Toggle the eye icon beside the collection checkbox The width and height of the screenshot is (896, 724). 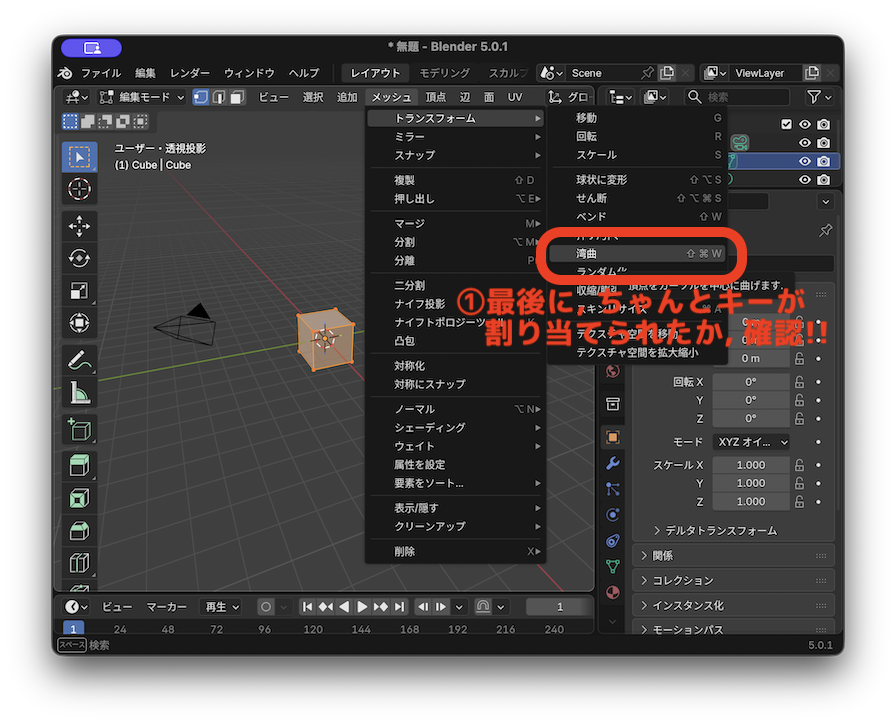coord(805,124)
